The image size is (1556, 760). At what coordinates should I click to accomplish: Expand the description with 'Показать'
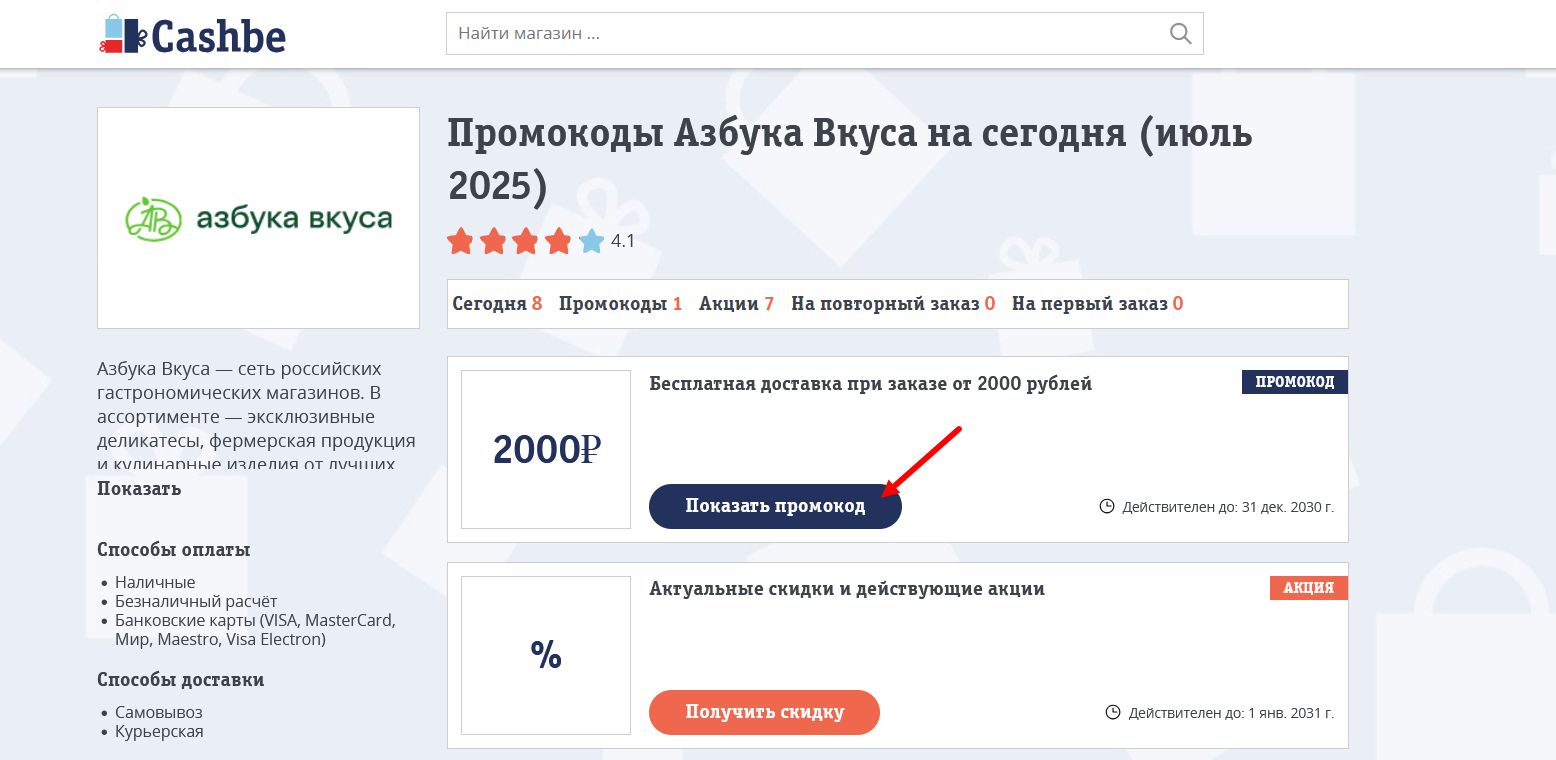[x=139, y=489]
